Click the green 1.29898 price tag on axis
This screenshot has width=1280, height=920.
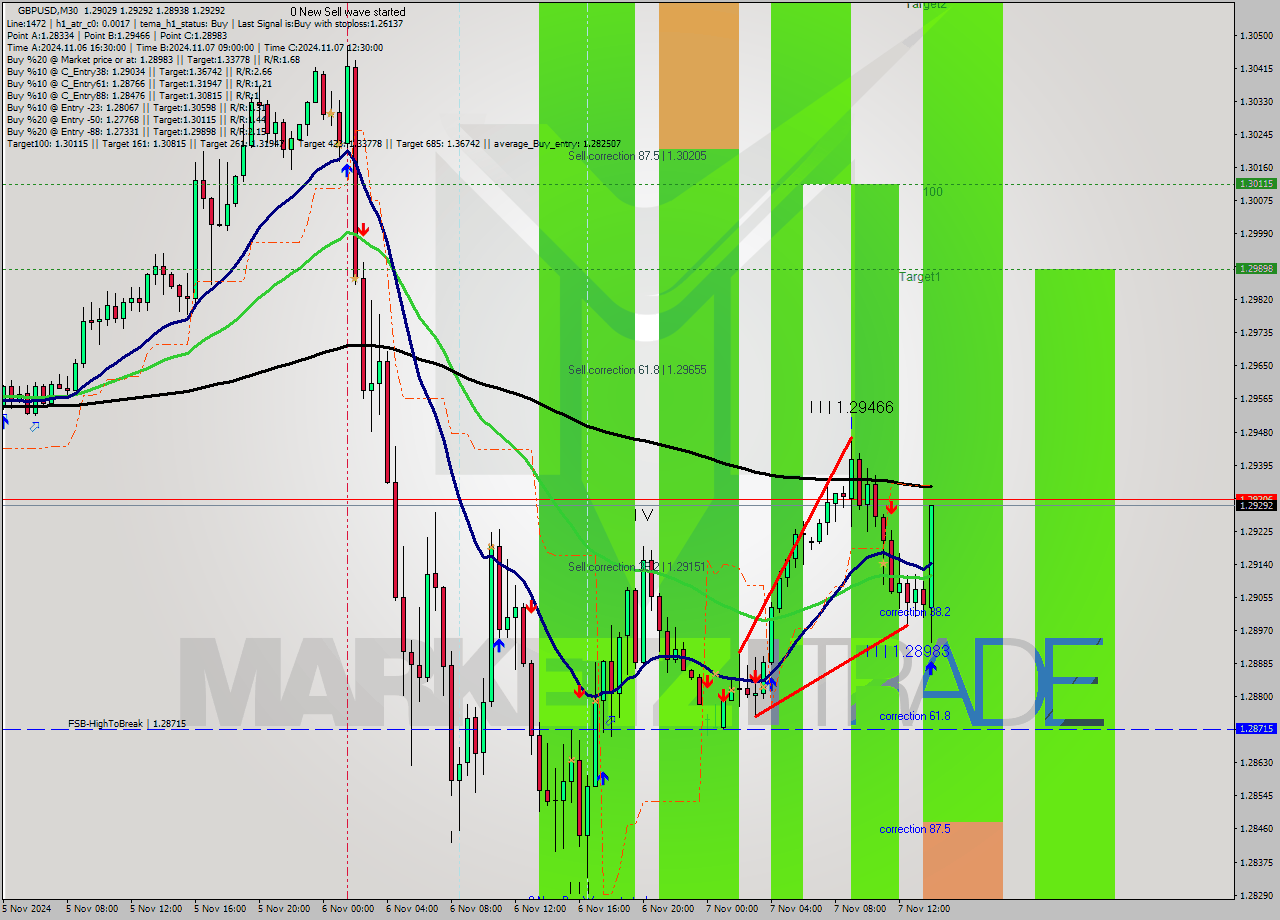point(1256,269)
